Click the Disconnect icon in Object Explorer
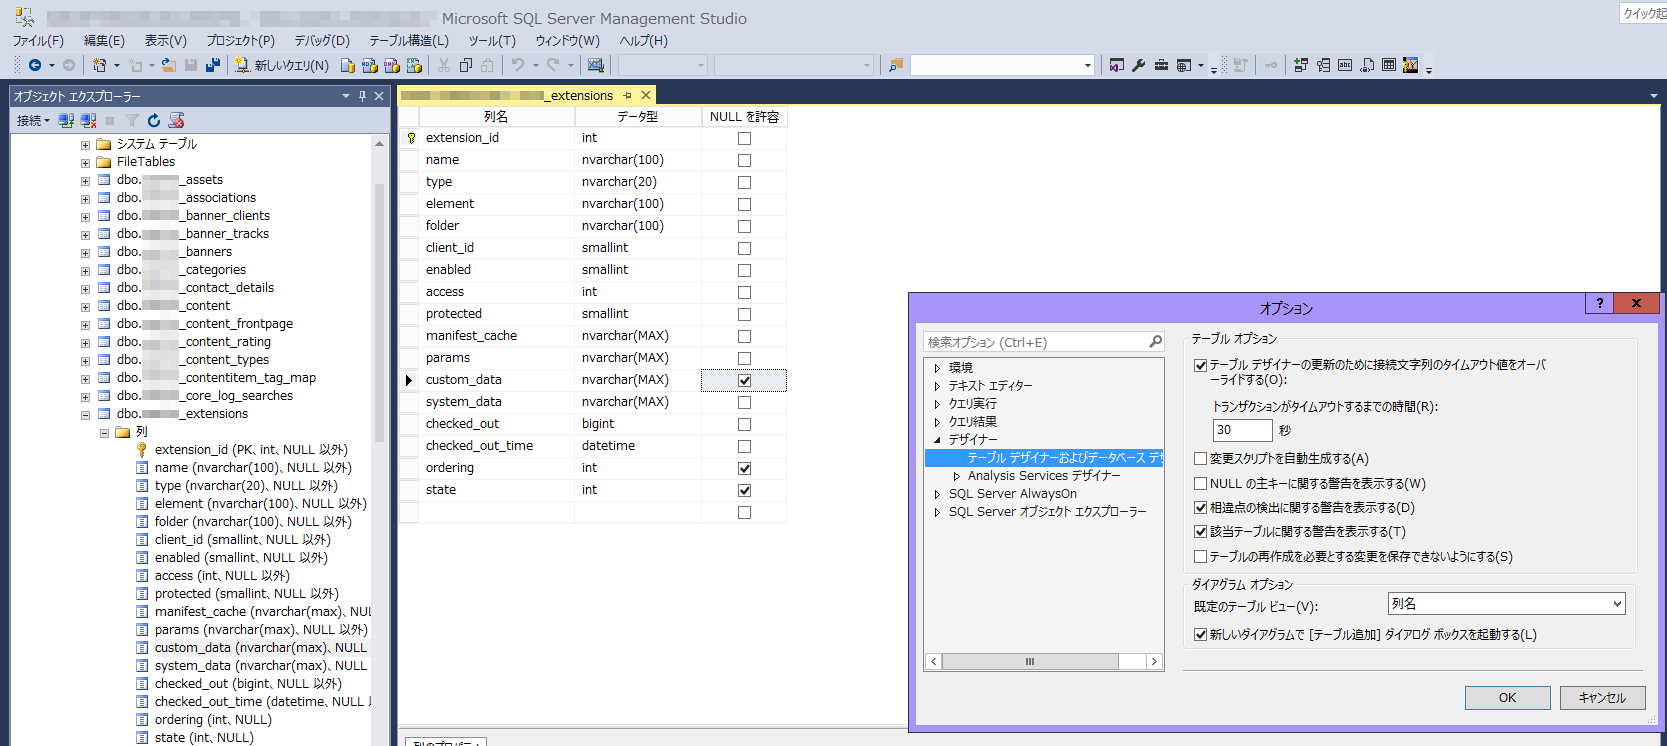Viewport: 1667px width, 746px height. 88,120
